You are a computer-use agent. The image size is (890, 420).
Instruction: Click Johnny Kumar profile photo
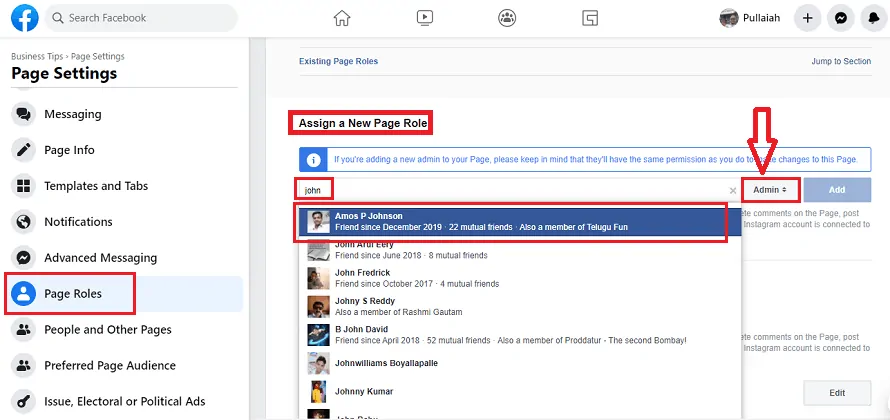pyautogui.click(x=318, y=392)
